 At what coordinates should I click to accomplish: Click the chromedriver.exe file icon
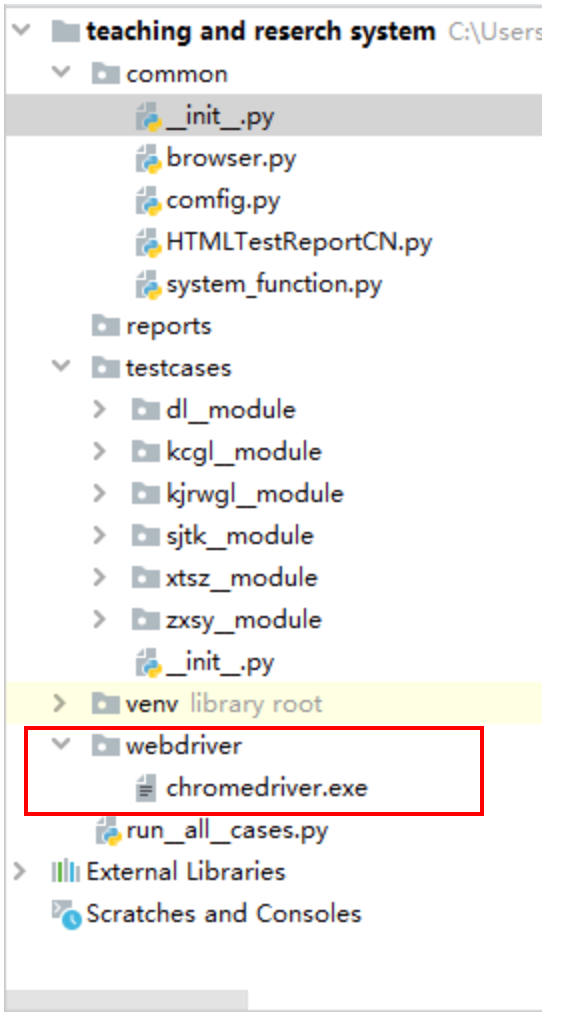[x=145, y=789]
